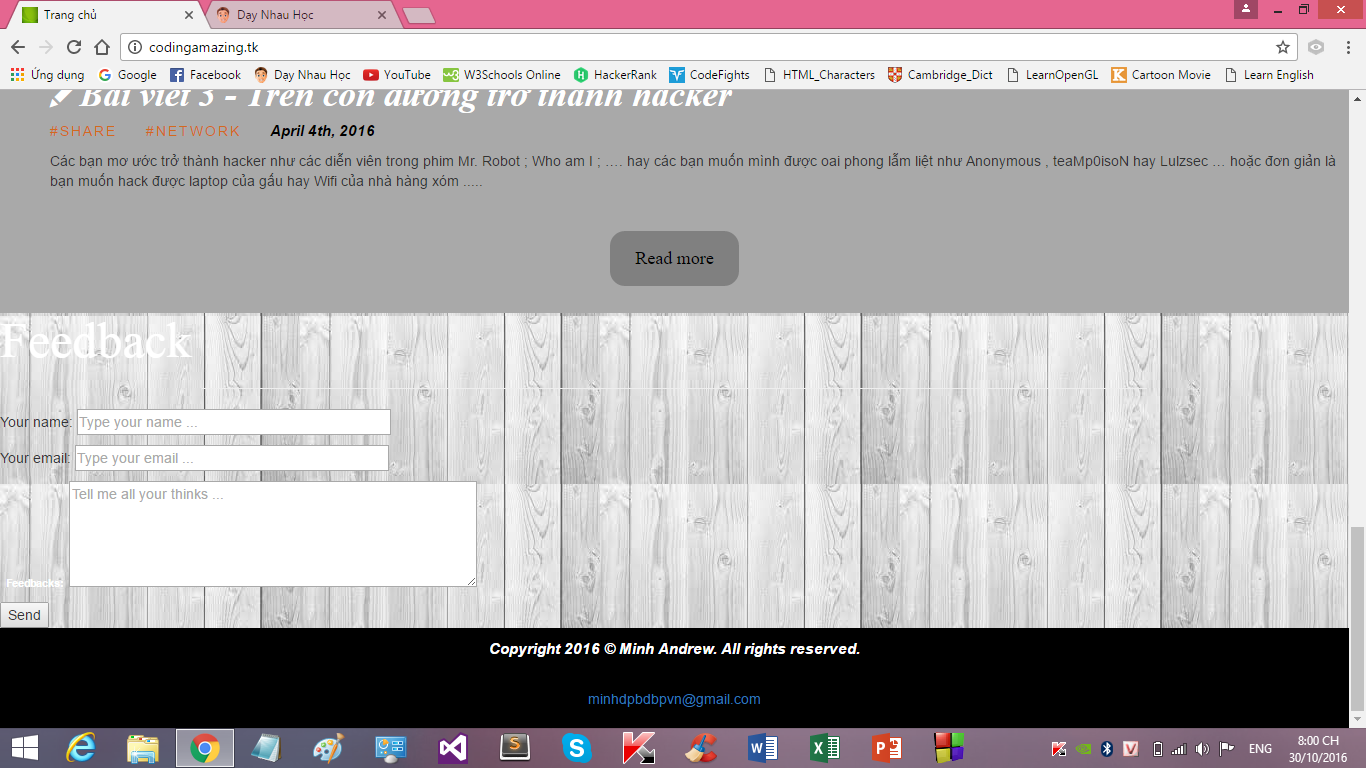
Task: Close the Trang chủ tab
Action: (190, 15)
